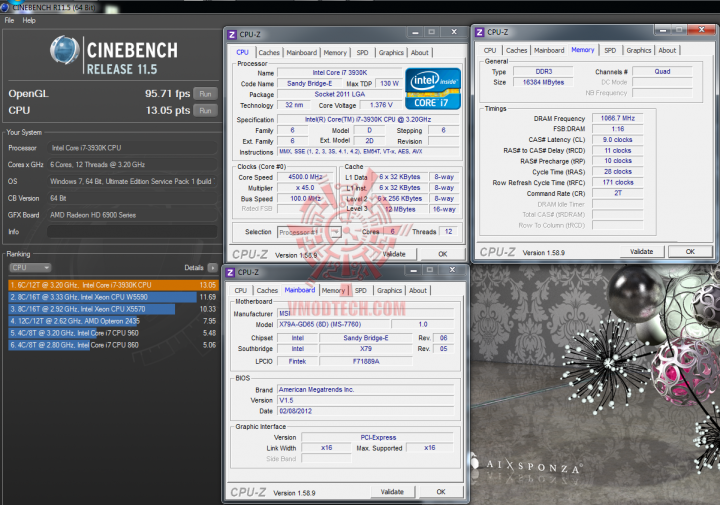
Task: Click Validate in the Memory window
Action: (x=641, y=252)
